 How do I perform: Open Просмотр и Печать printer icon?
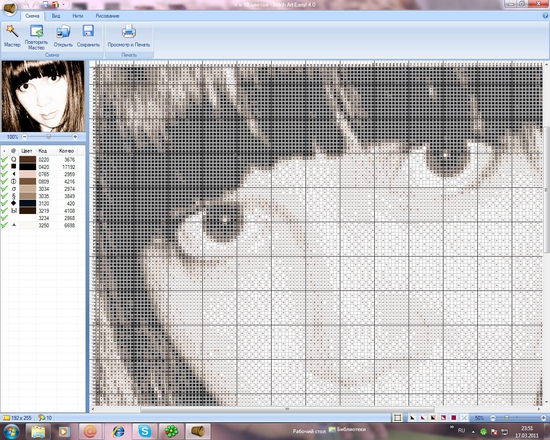click(129, 31)
